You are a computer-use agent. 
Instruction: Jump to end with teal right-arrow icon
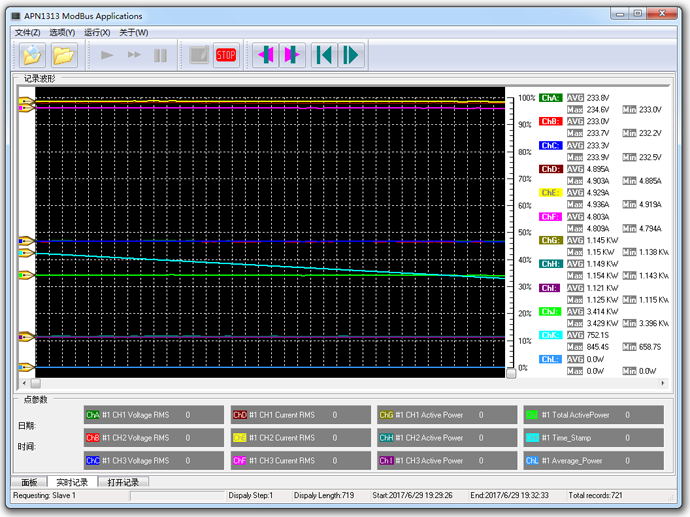350,55
